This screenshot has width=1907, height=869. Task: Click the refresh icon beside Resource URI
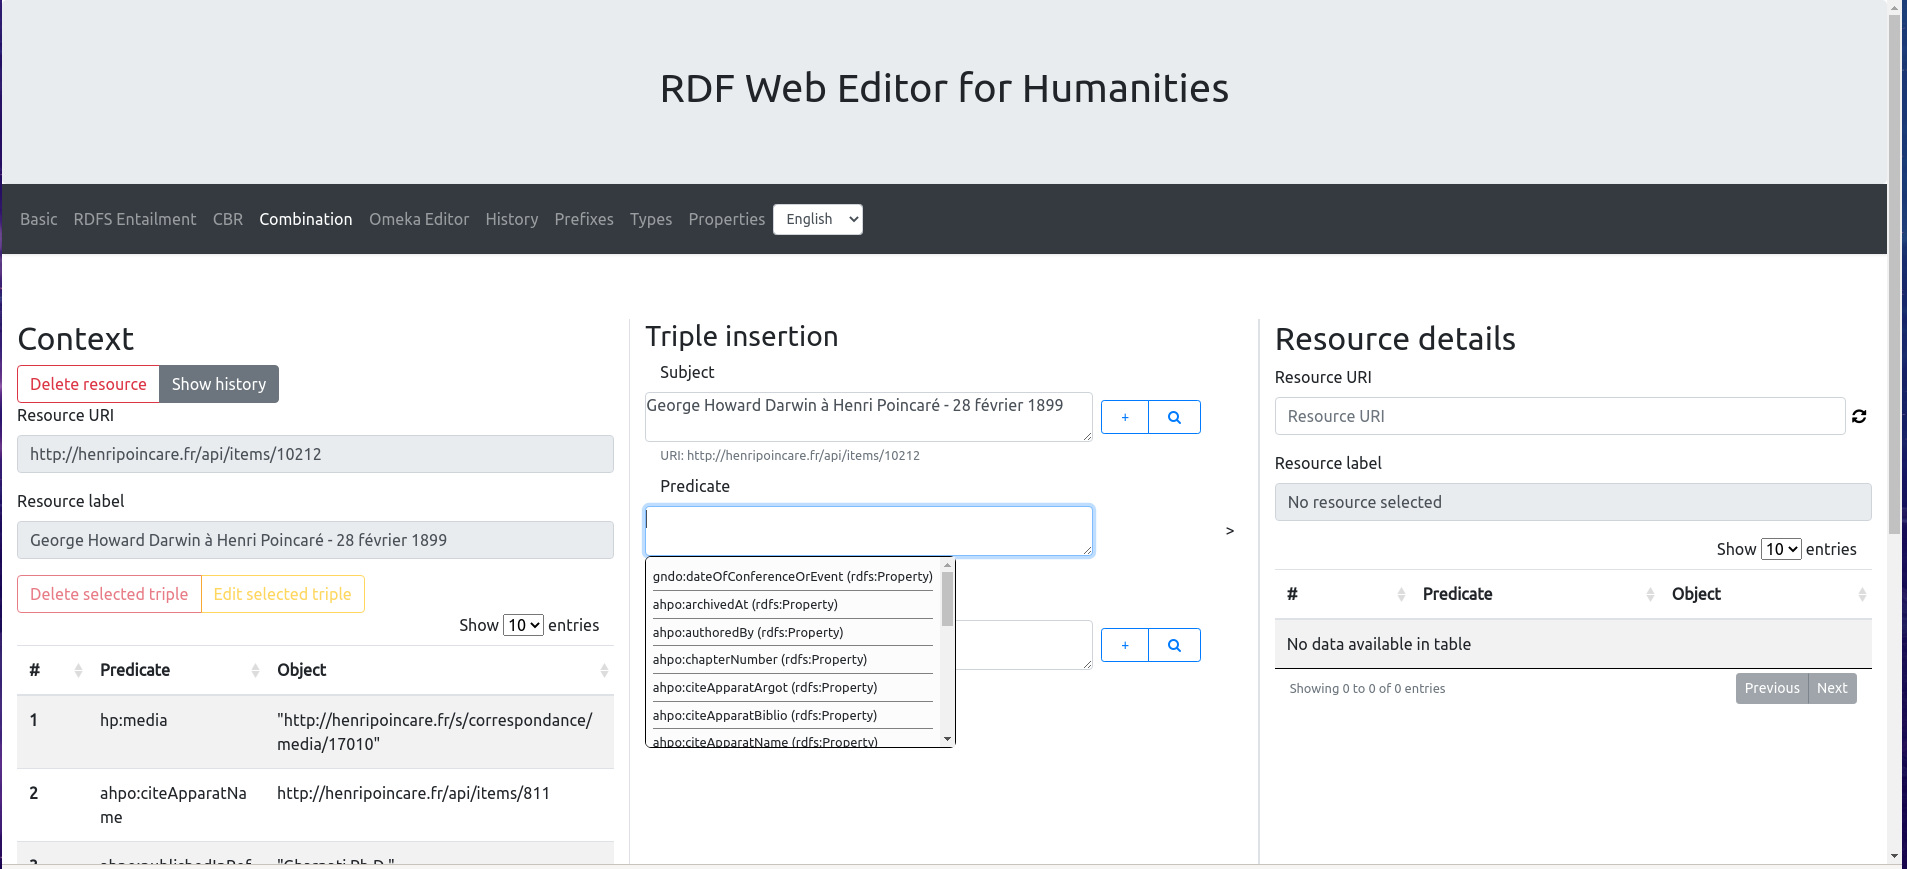1859,416
